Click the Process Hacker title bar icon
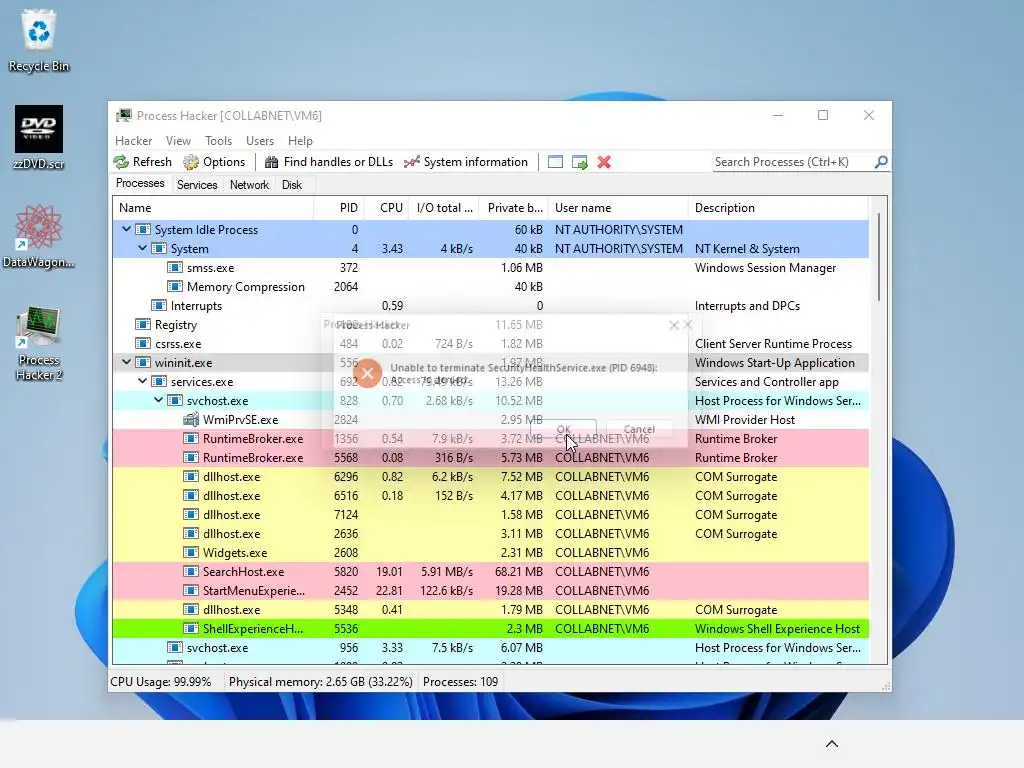The image size is (1024, 768). tap(123, 116)
